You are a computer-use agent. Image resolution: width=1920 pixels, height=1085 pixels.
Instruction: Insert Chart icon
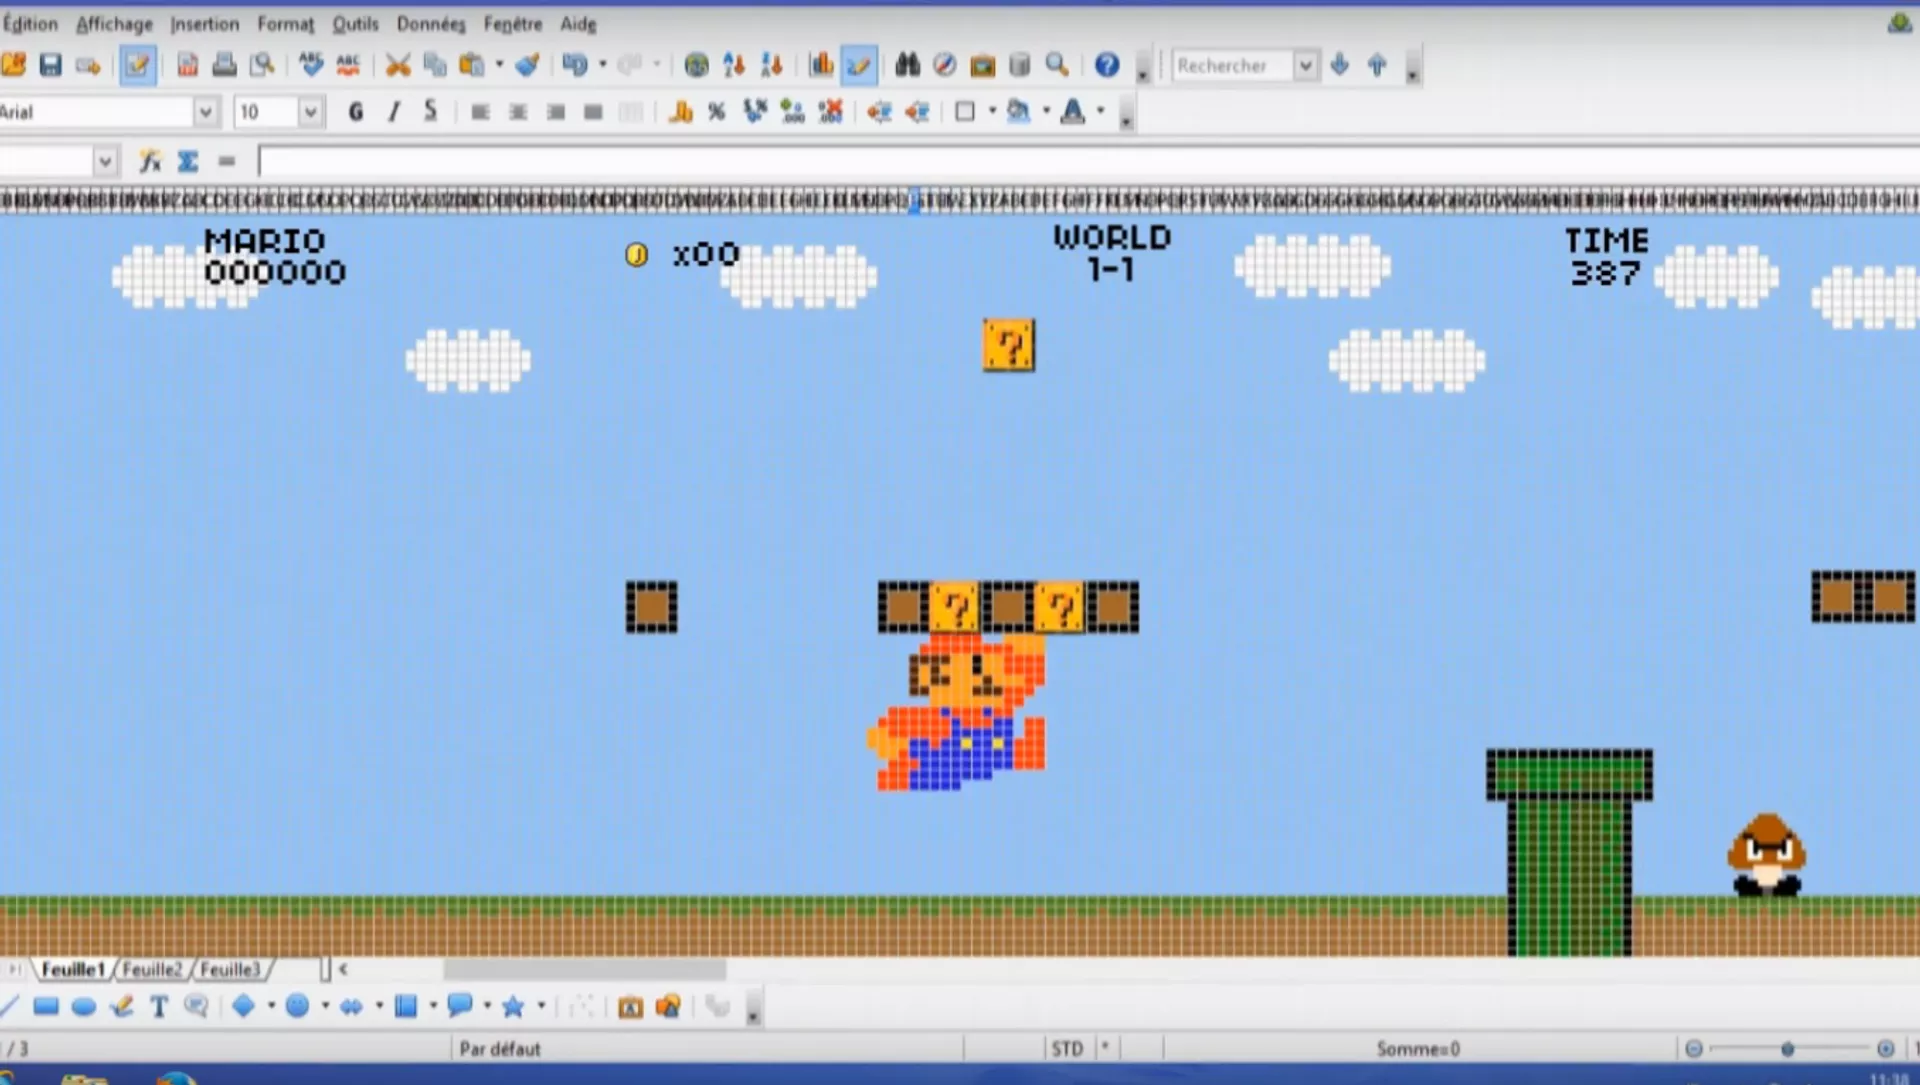[821, 66]
